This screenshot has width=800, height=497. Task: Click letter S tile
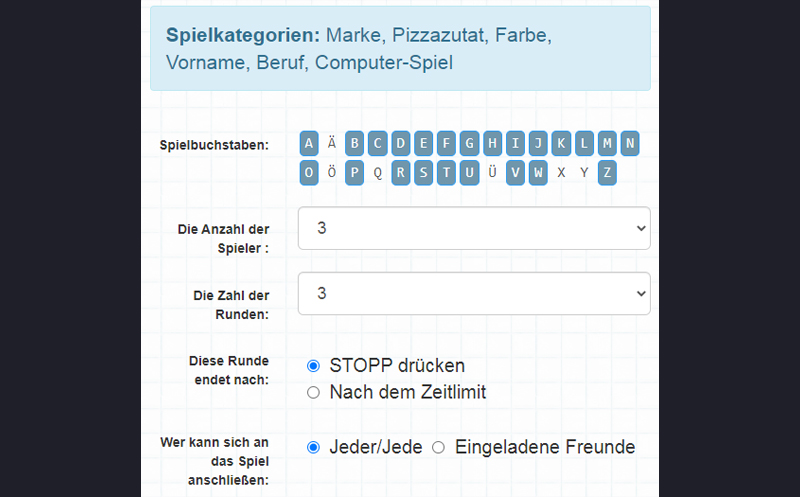(x=423, y=173)
